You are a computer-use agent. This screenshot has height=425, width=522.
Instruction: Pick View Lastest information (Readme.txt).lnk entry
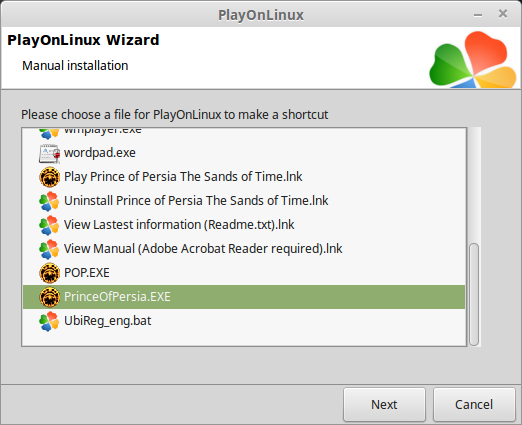click(179, 225)
